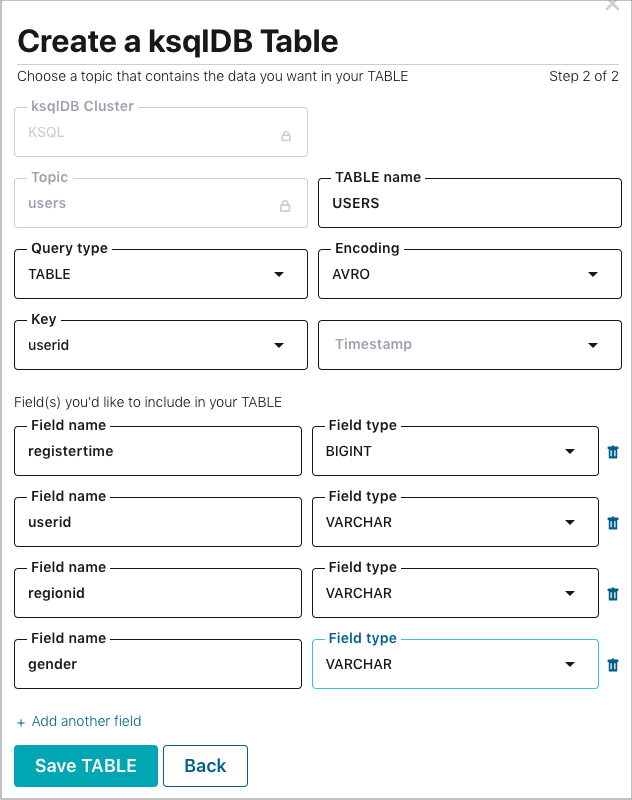Open the Encoding dropdown showing AVRO
This screenshot has width=632, height=800.
pyautogui.click(x=593, y=274)
